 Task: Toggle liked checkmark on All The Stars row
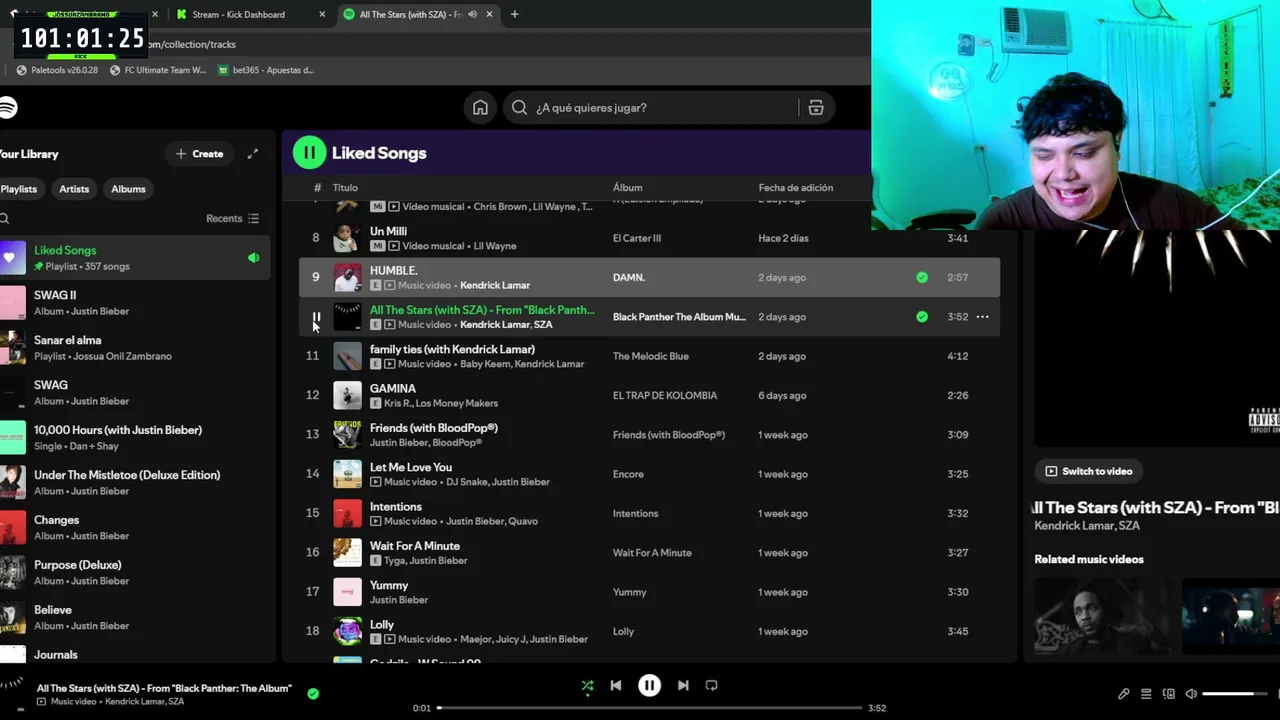[x=922, y=317]
